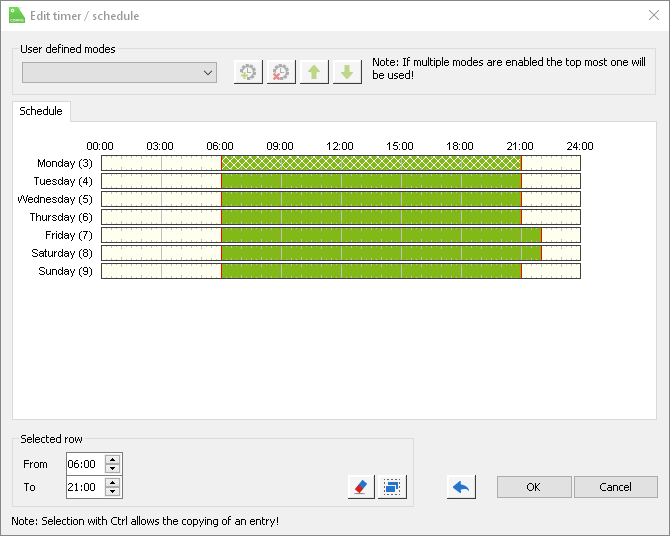Move the mode up with green arrow
Image resolution: width=670 pixels, height=536 pixels.
314,72
